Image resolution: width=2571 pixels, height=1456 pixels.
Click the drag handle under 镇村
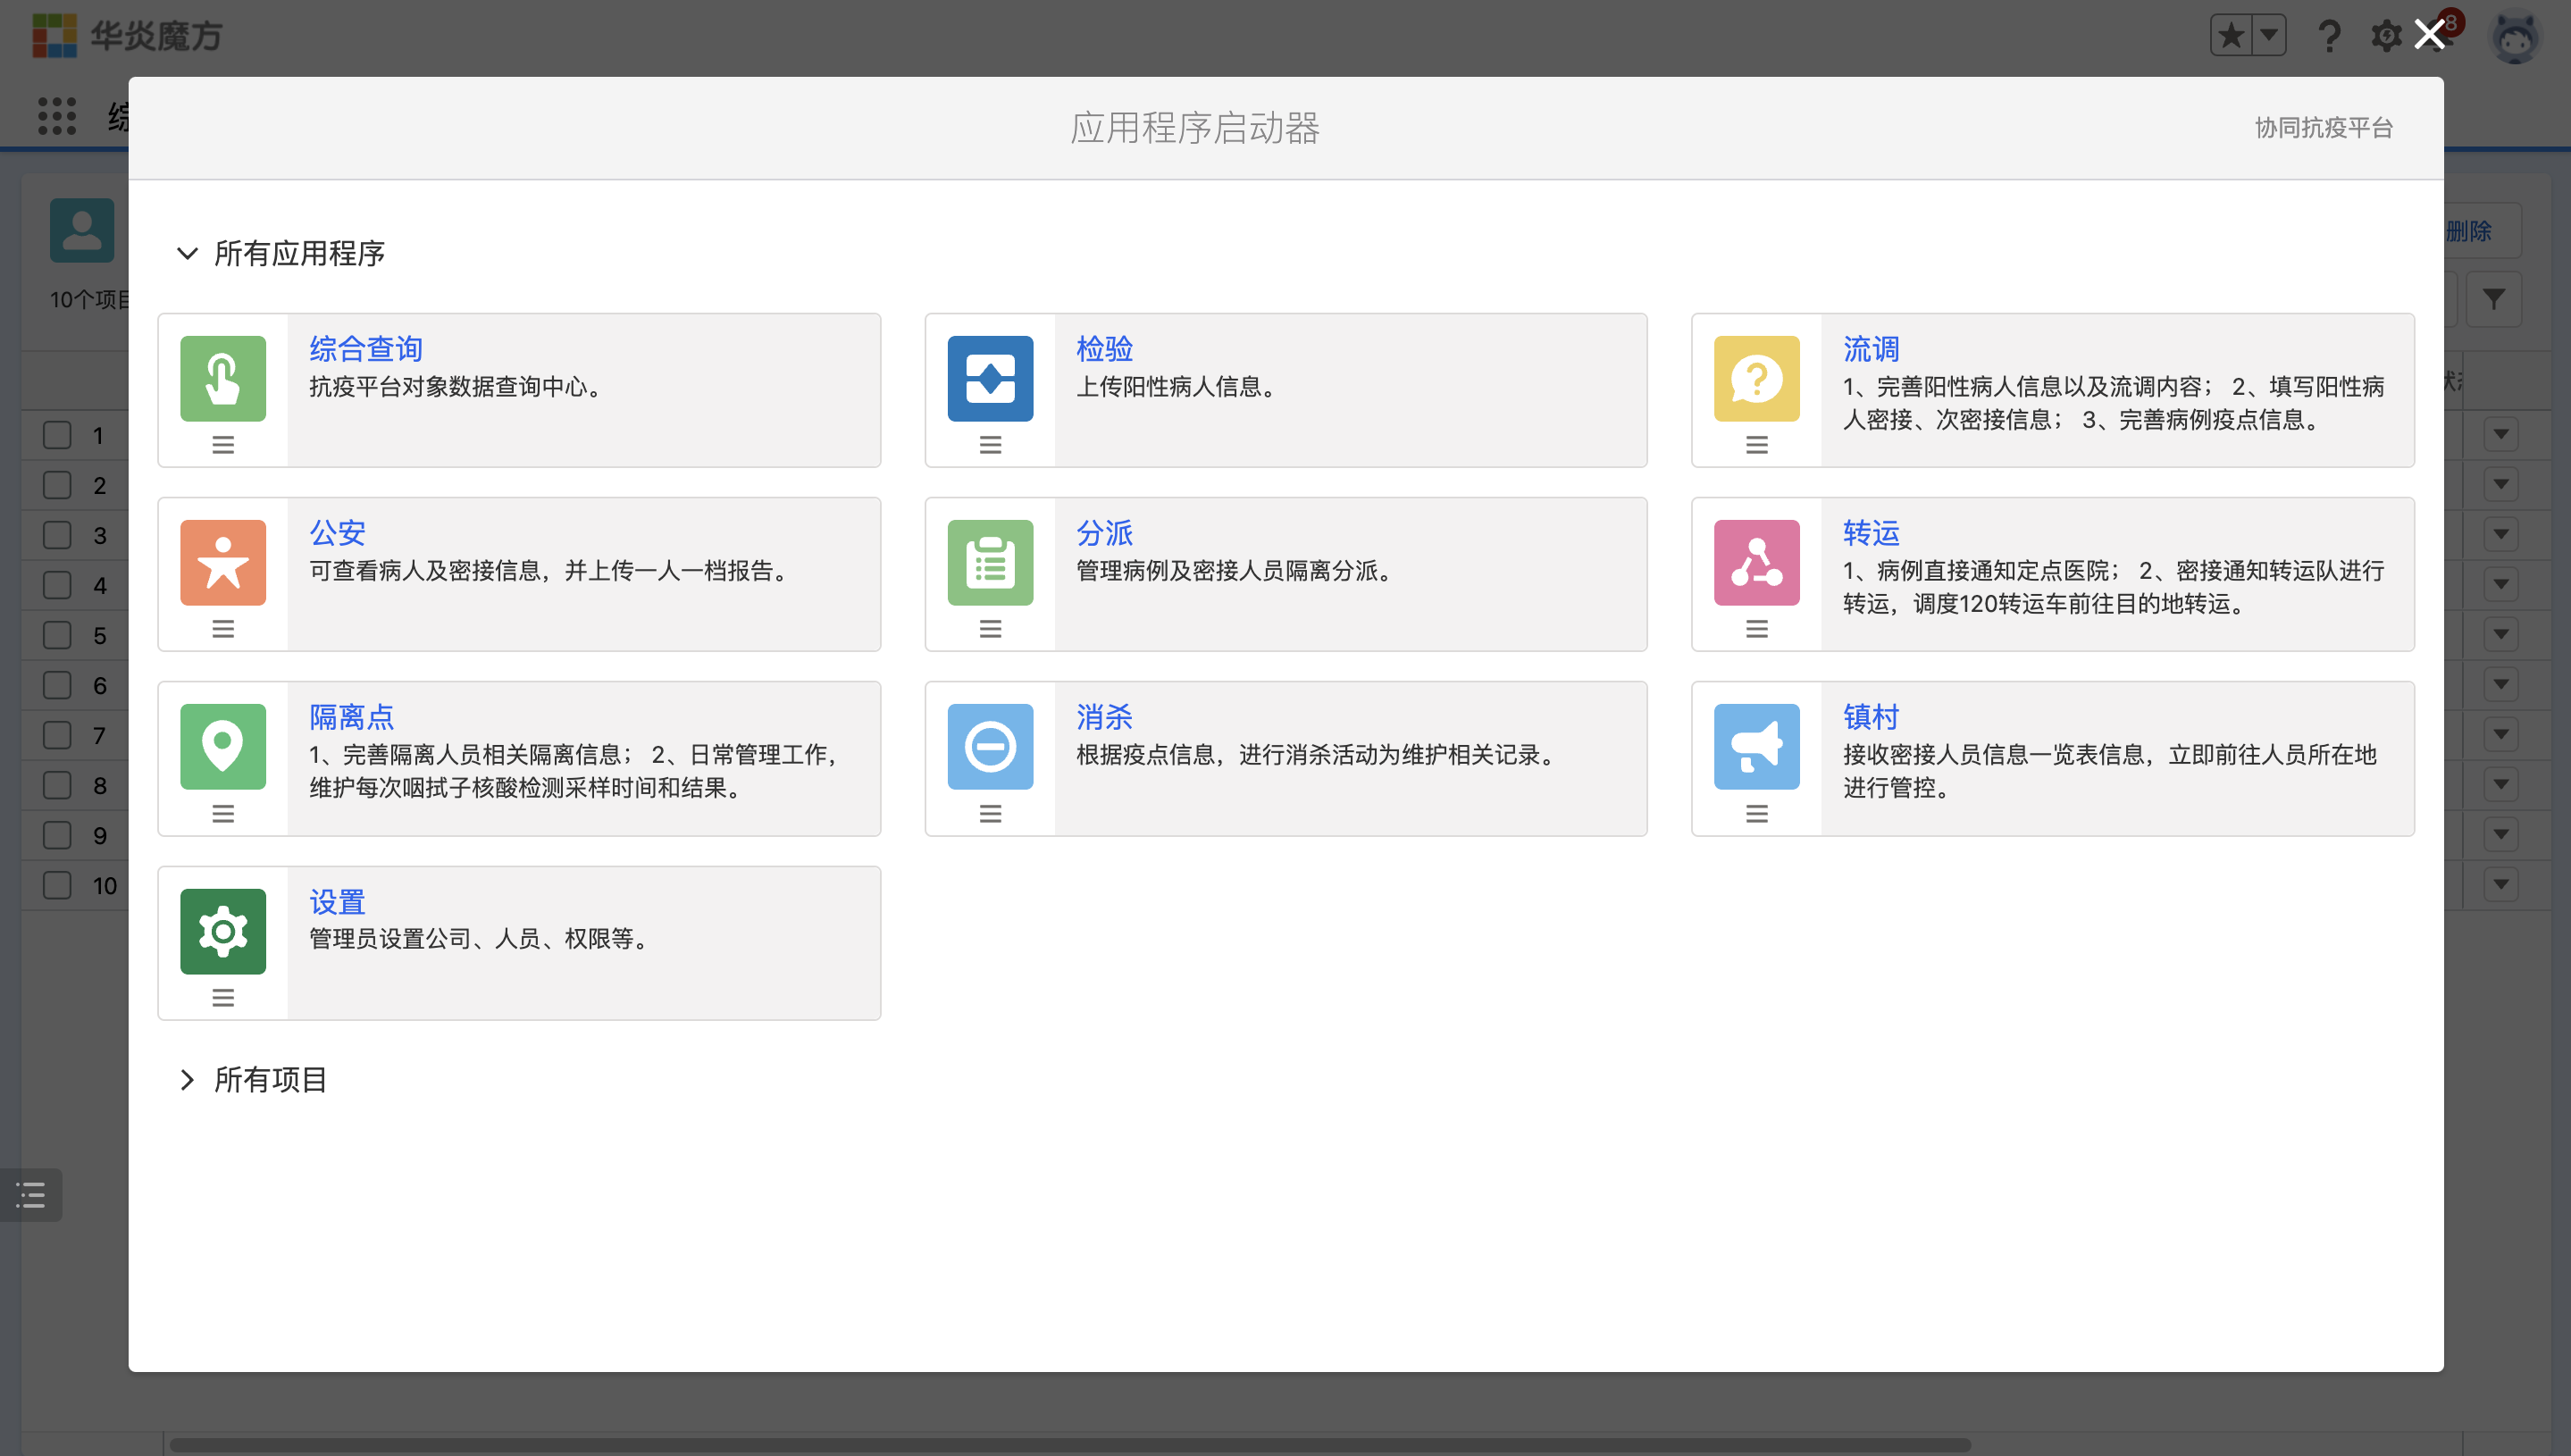[1756, 814]
